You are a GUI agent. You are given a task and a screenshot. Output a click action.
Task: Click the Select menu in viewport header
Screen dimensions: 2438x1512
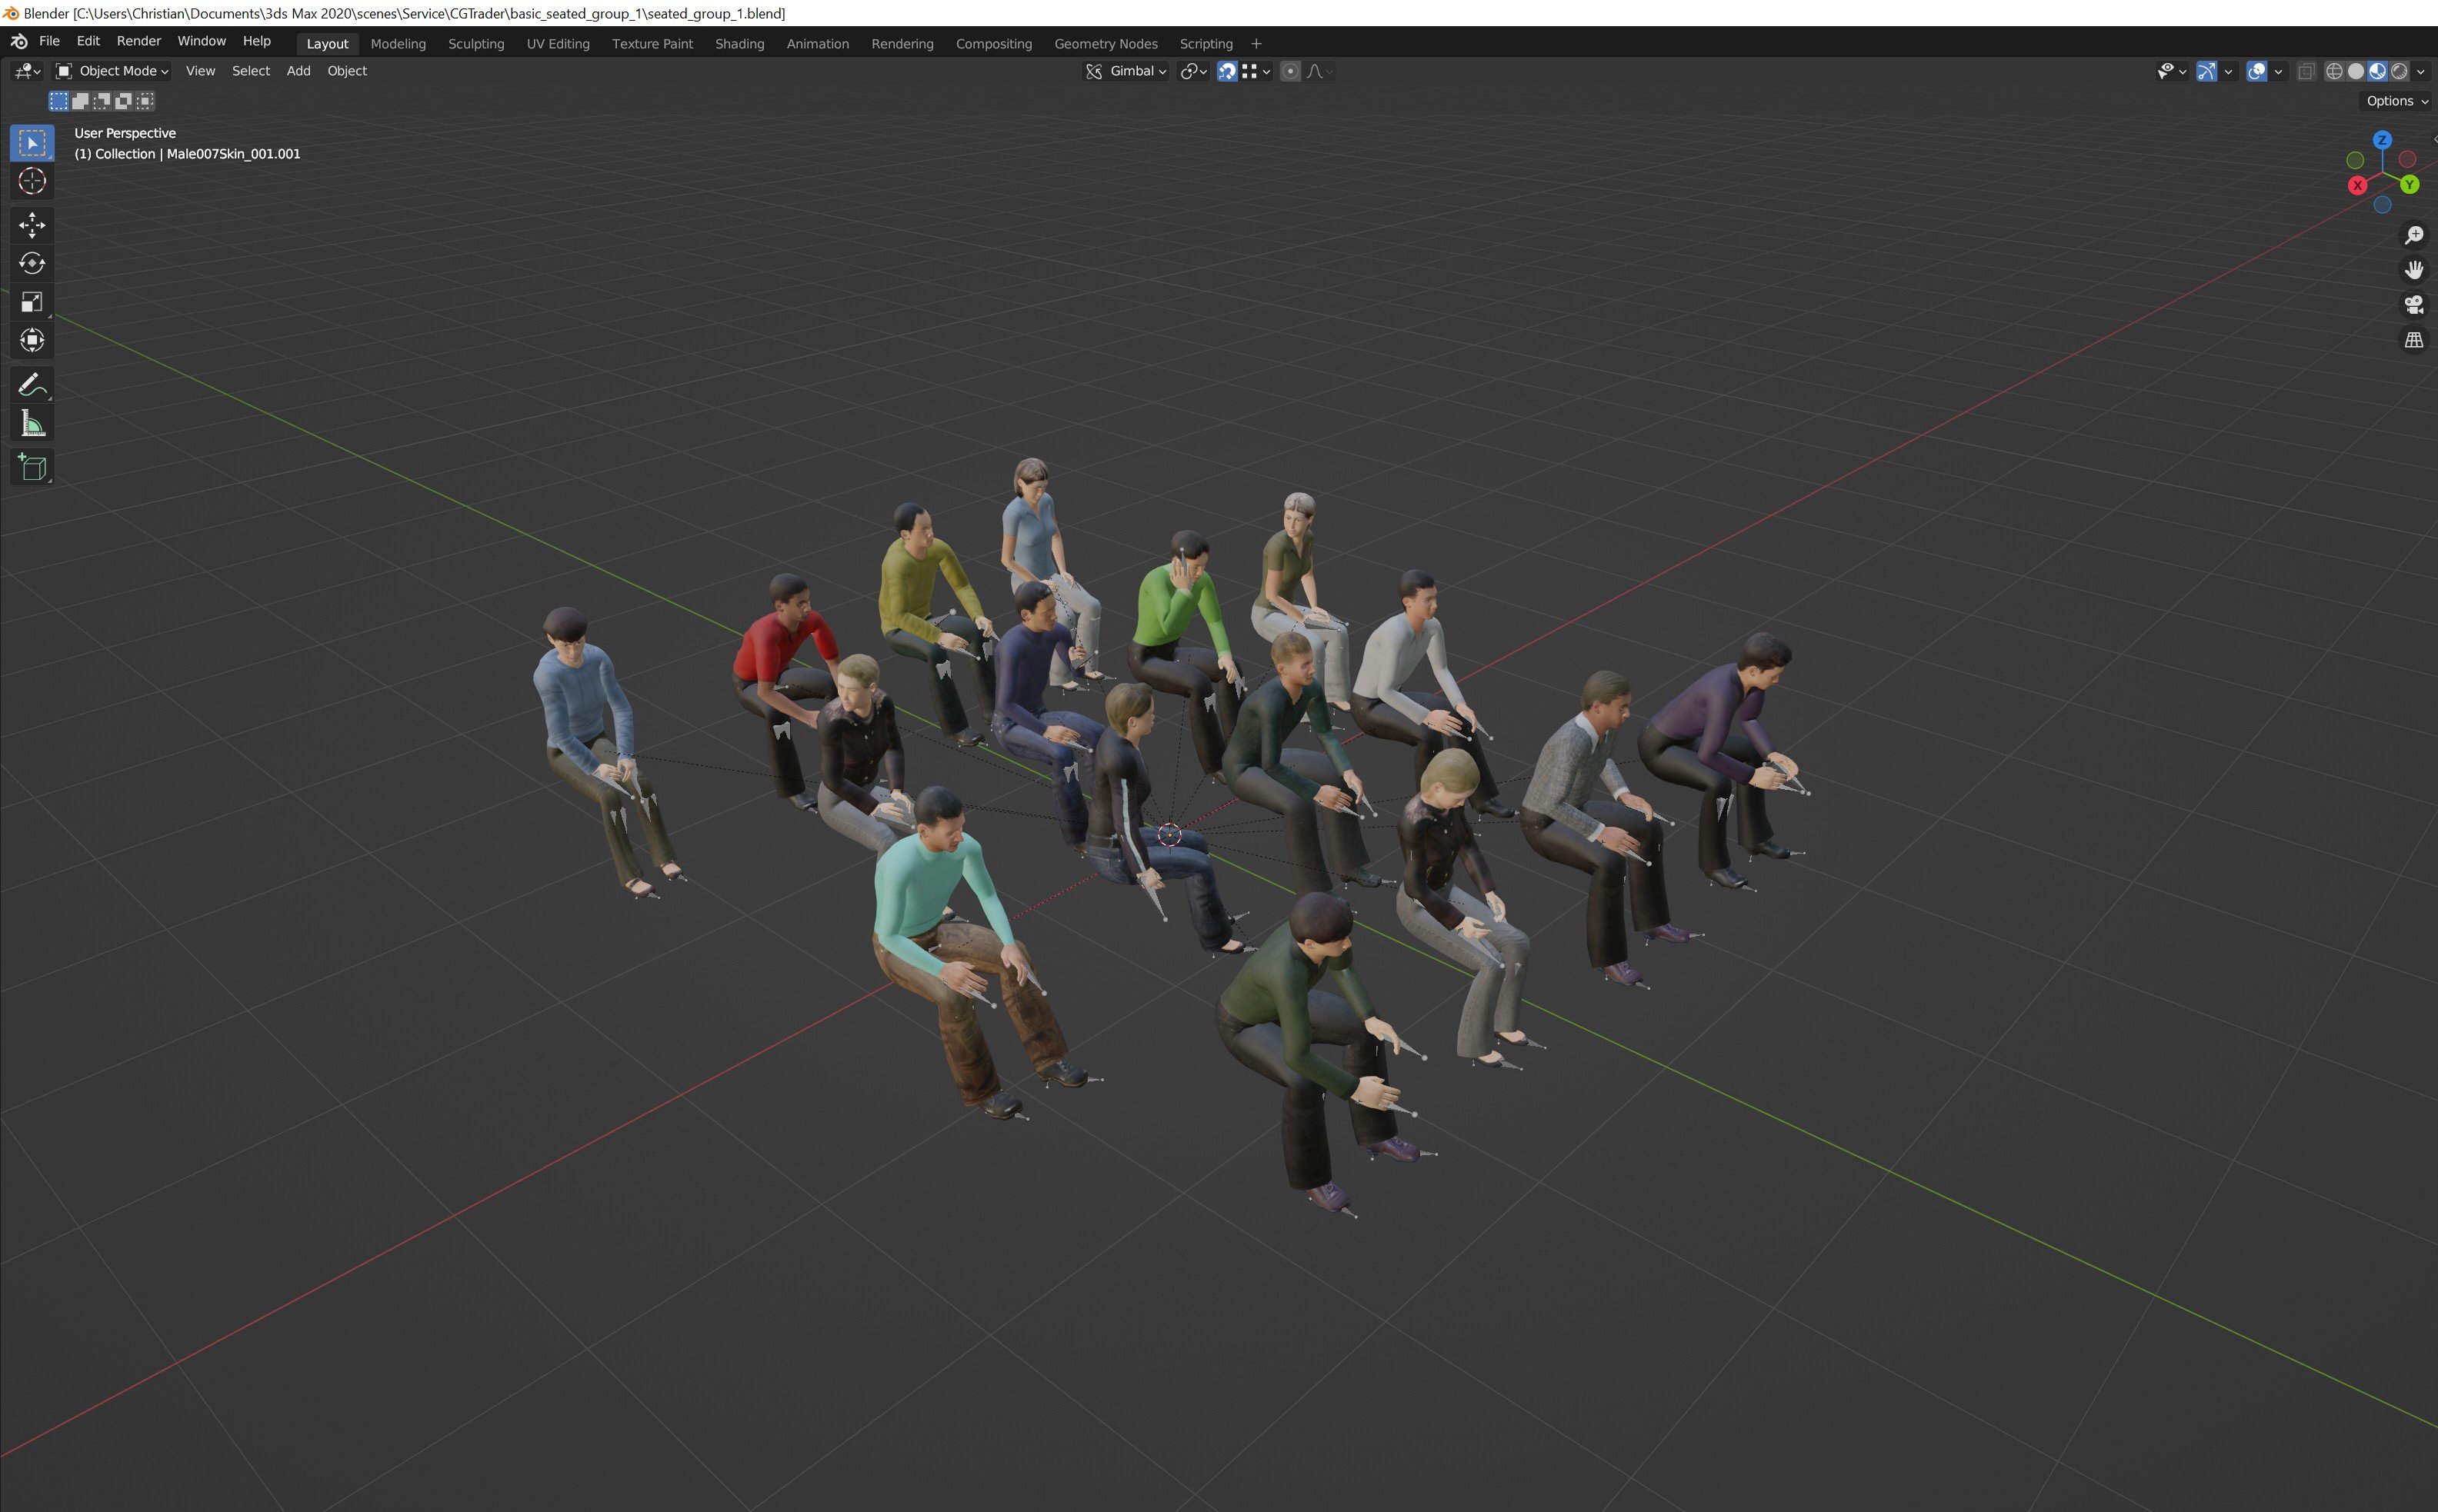(250, 71)
